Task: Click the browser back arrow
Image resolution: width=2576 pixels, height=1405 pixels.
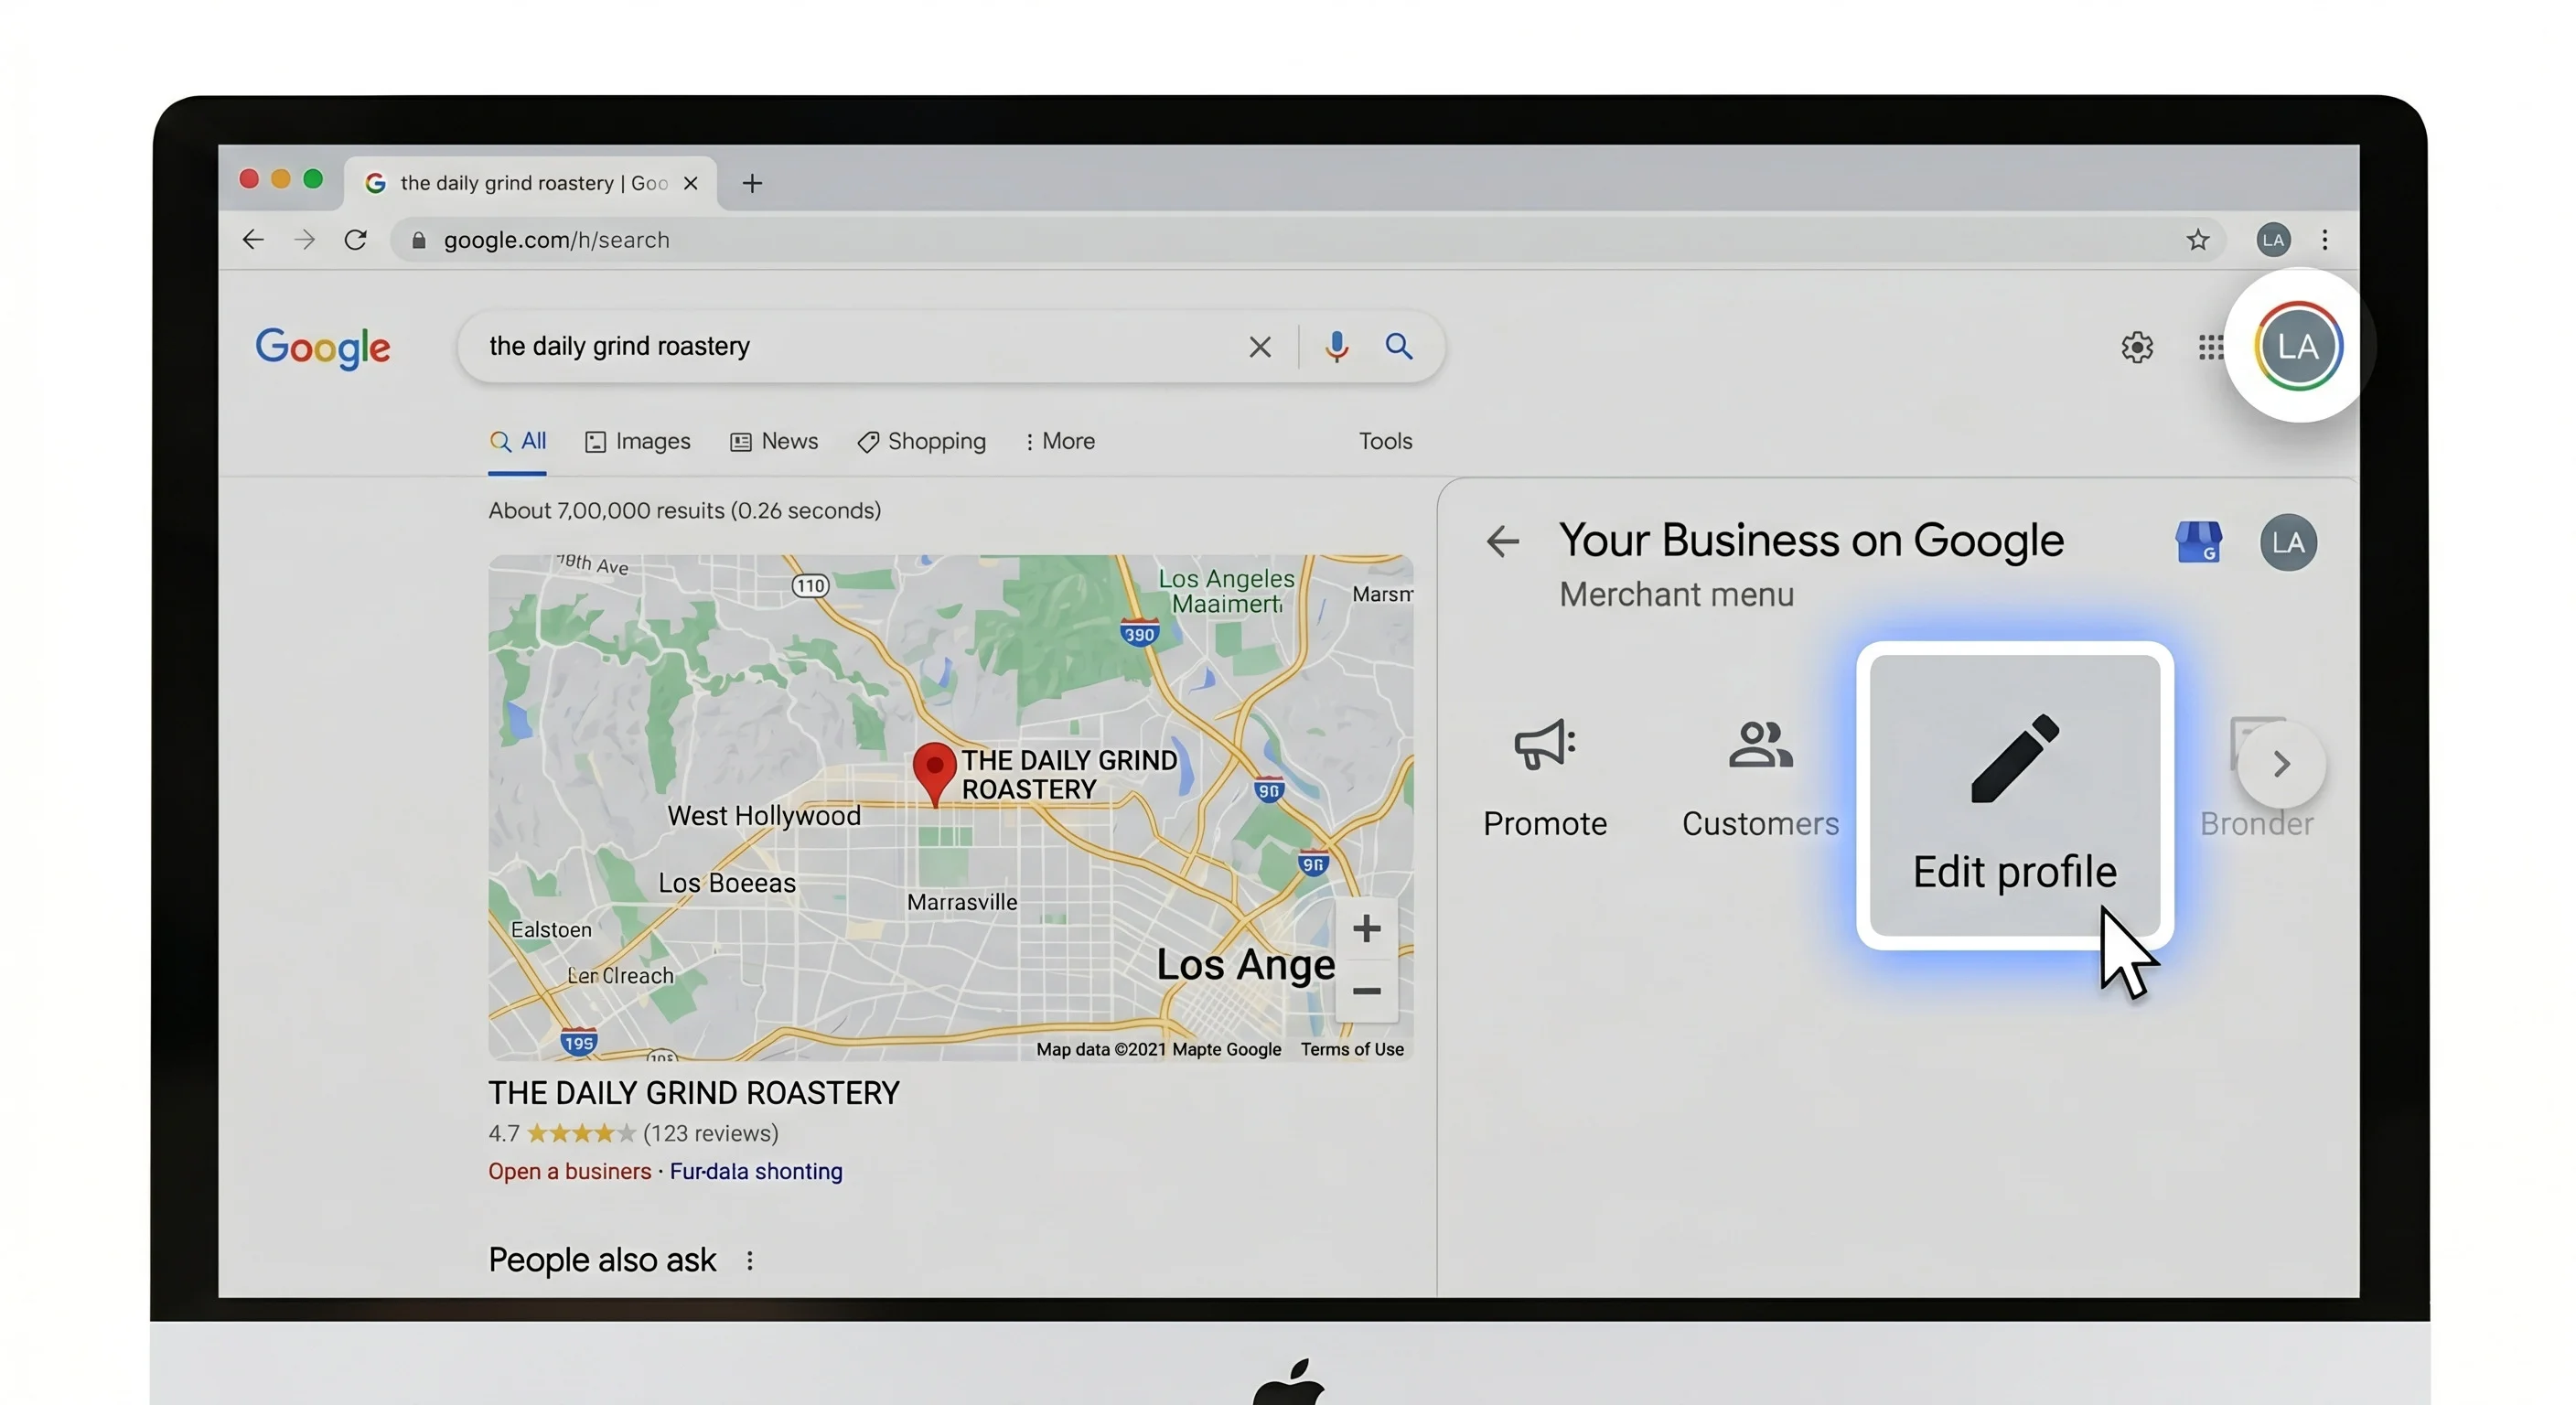Action: click(x=253, y=240)
